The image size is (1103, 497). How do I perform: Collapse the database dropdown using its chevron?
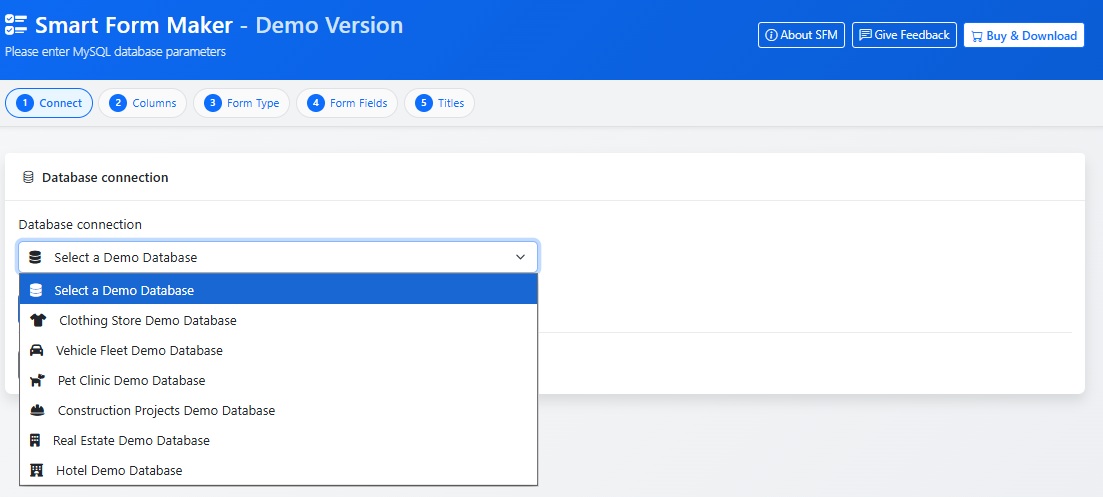point(521,257)
